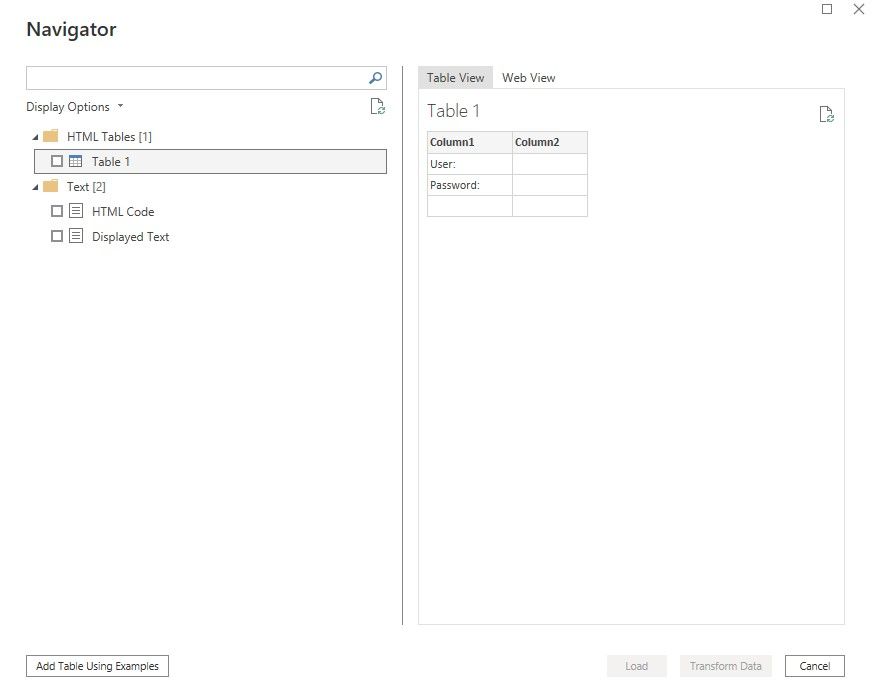Click the Column1 header in preview
Image resolution: width=875 pixels, height=690 pixels.
pos(469,142)
